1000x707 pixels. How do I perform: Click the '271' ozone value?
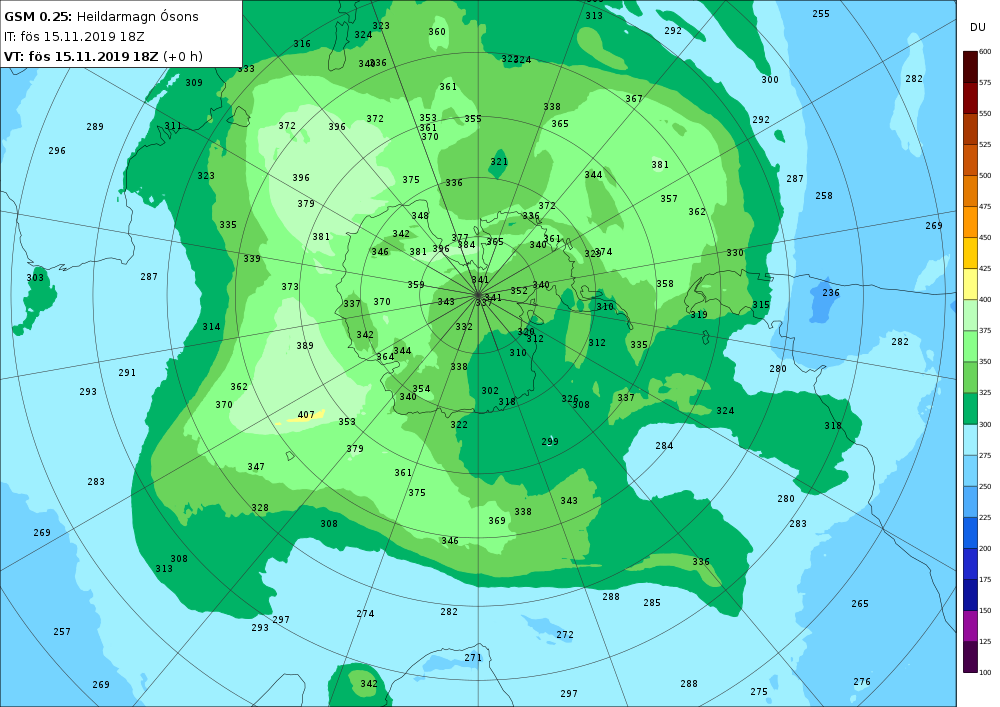coord(473,657)
